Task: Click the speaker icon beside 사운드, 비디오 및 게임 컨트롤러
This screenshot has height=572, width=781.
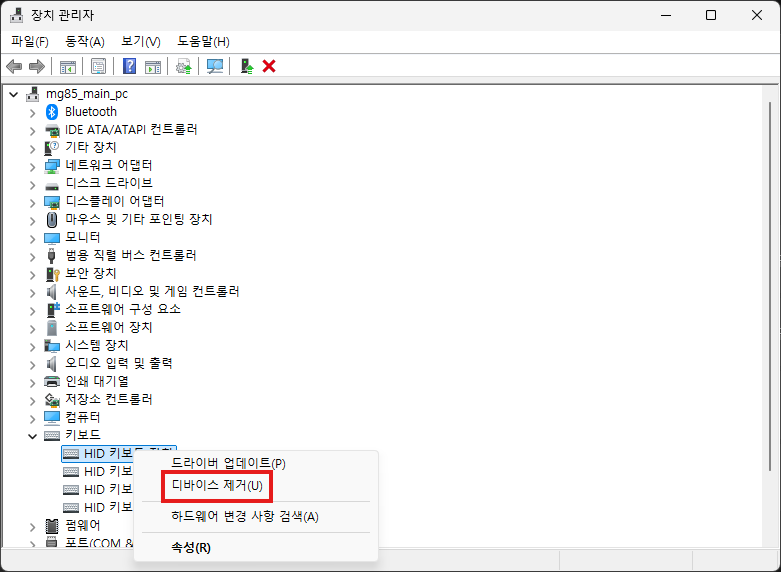Action: (52, 291)
